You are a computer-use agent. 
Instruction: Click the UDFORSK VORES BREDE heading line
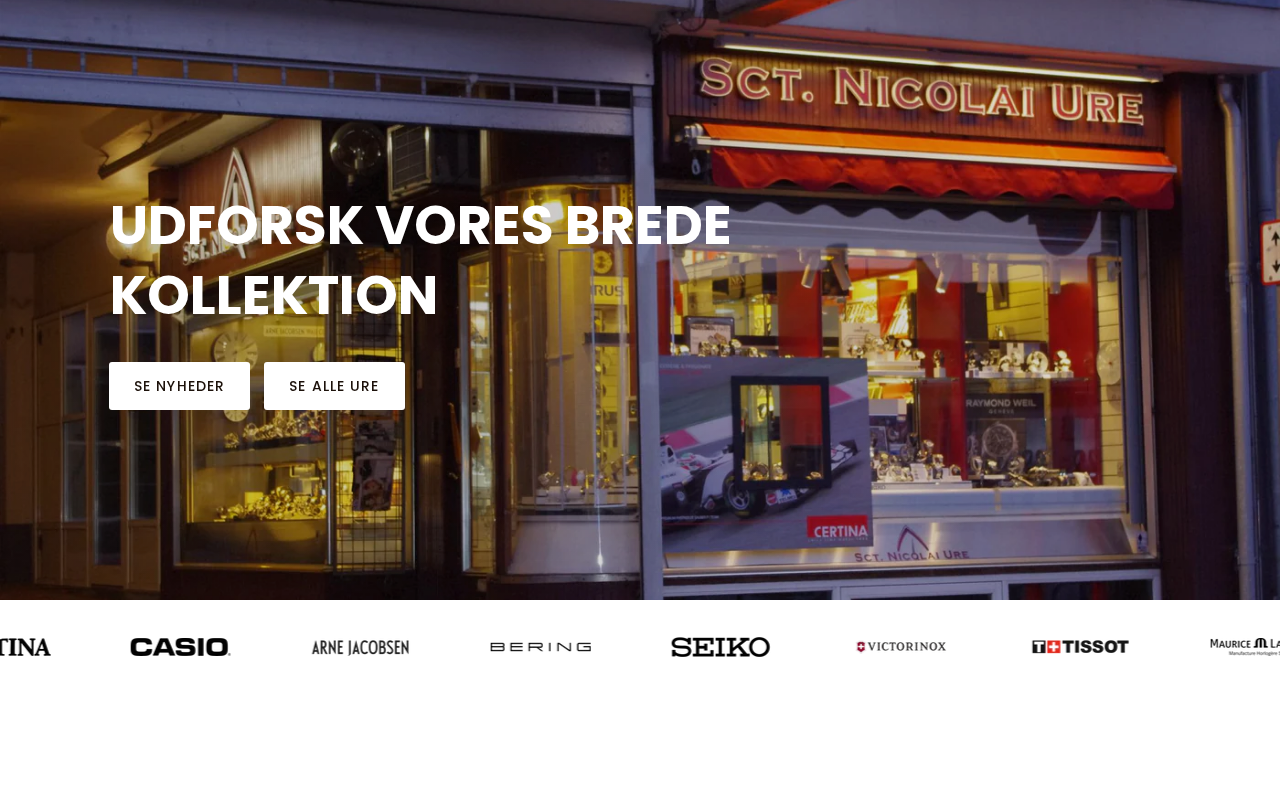point(421,226)
